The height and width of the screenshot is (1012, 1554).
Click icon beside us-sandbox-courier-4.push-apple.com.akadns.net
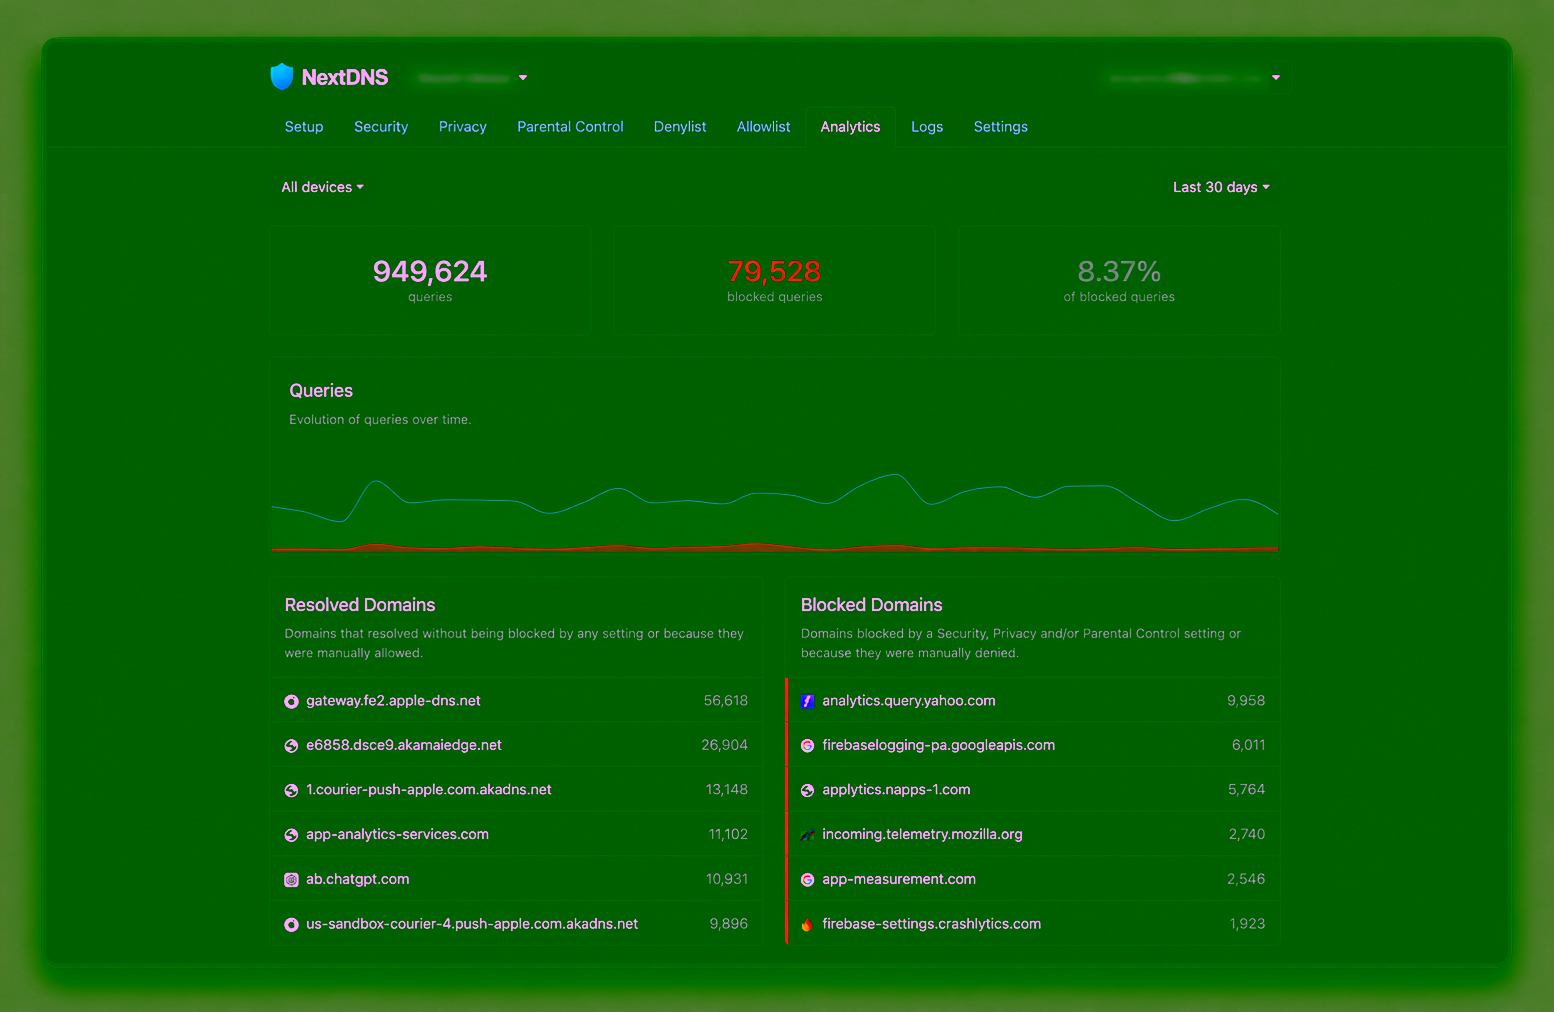click(x=291, y=925)
